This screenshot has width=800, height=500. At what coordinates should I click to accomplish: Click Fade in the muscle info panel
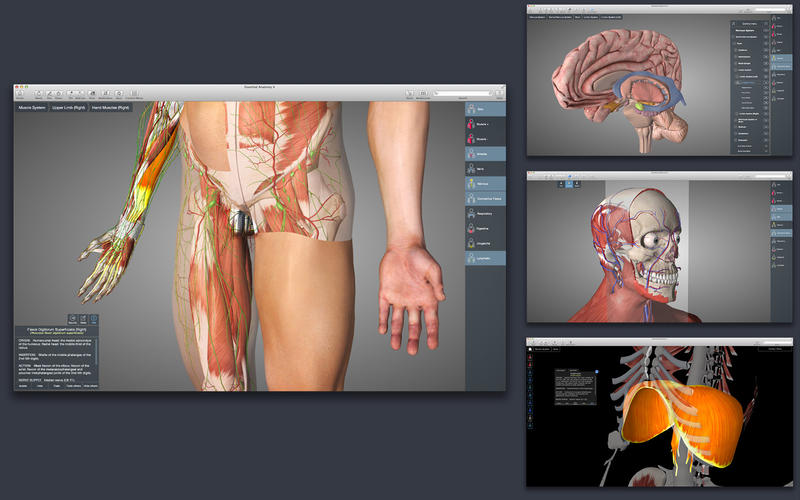point(57,386)
